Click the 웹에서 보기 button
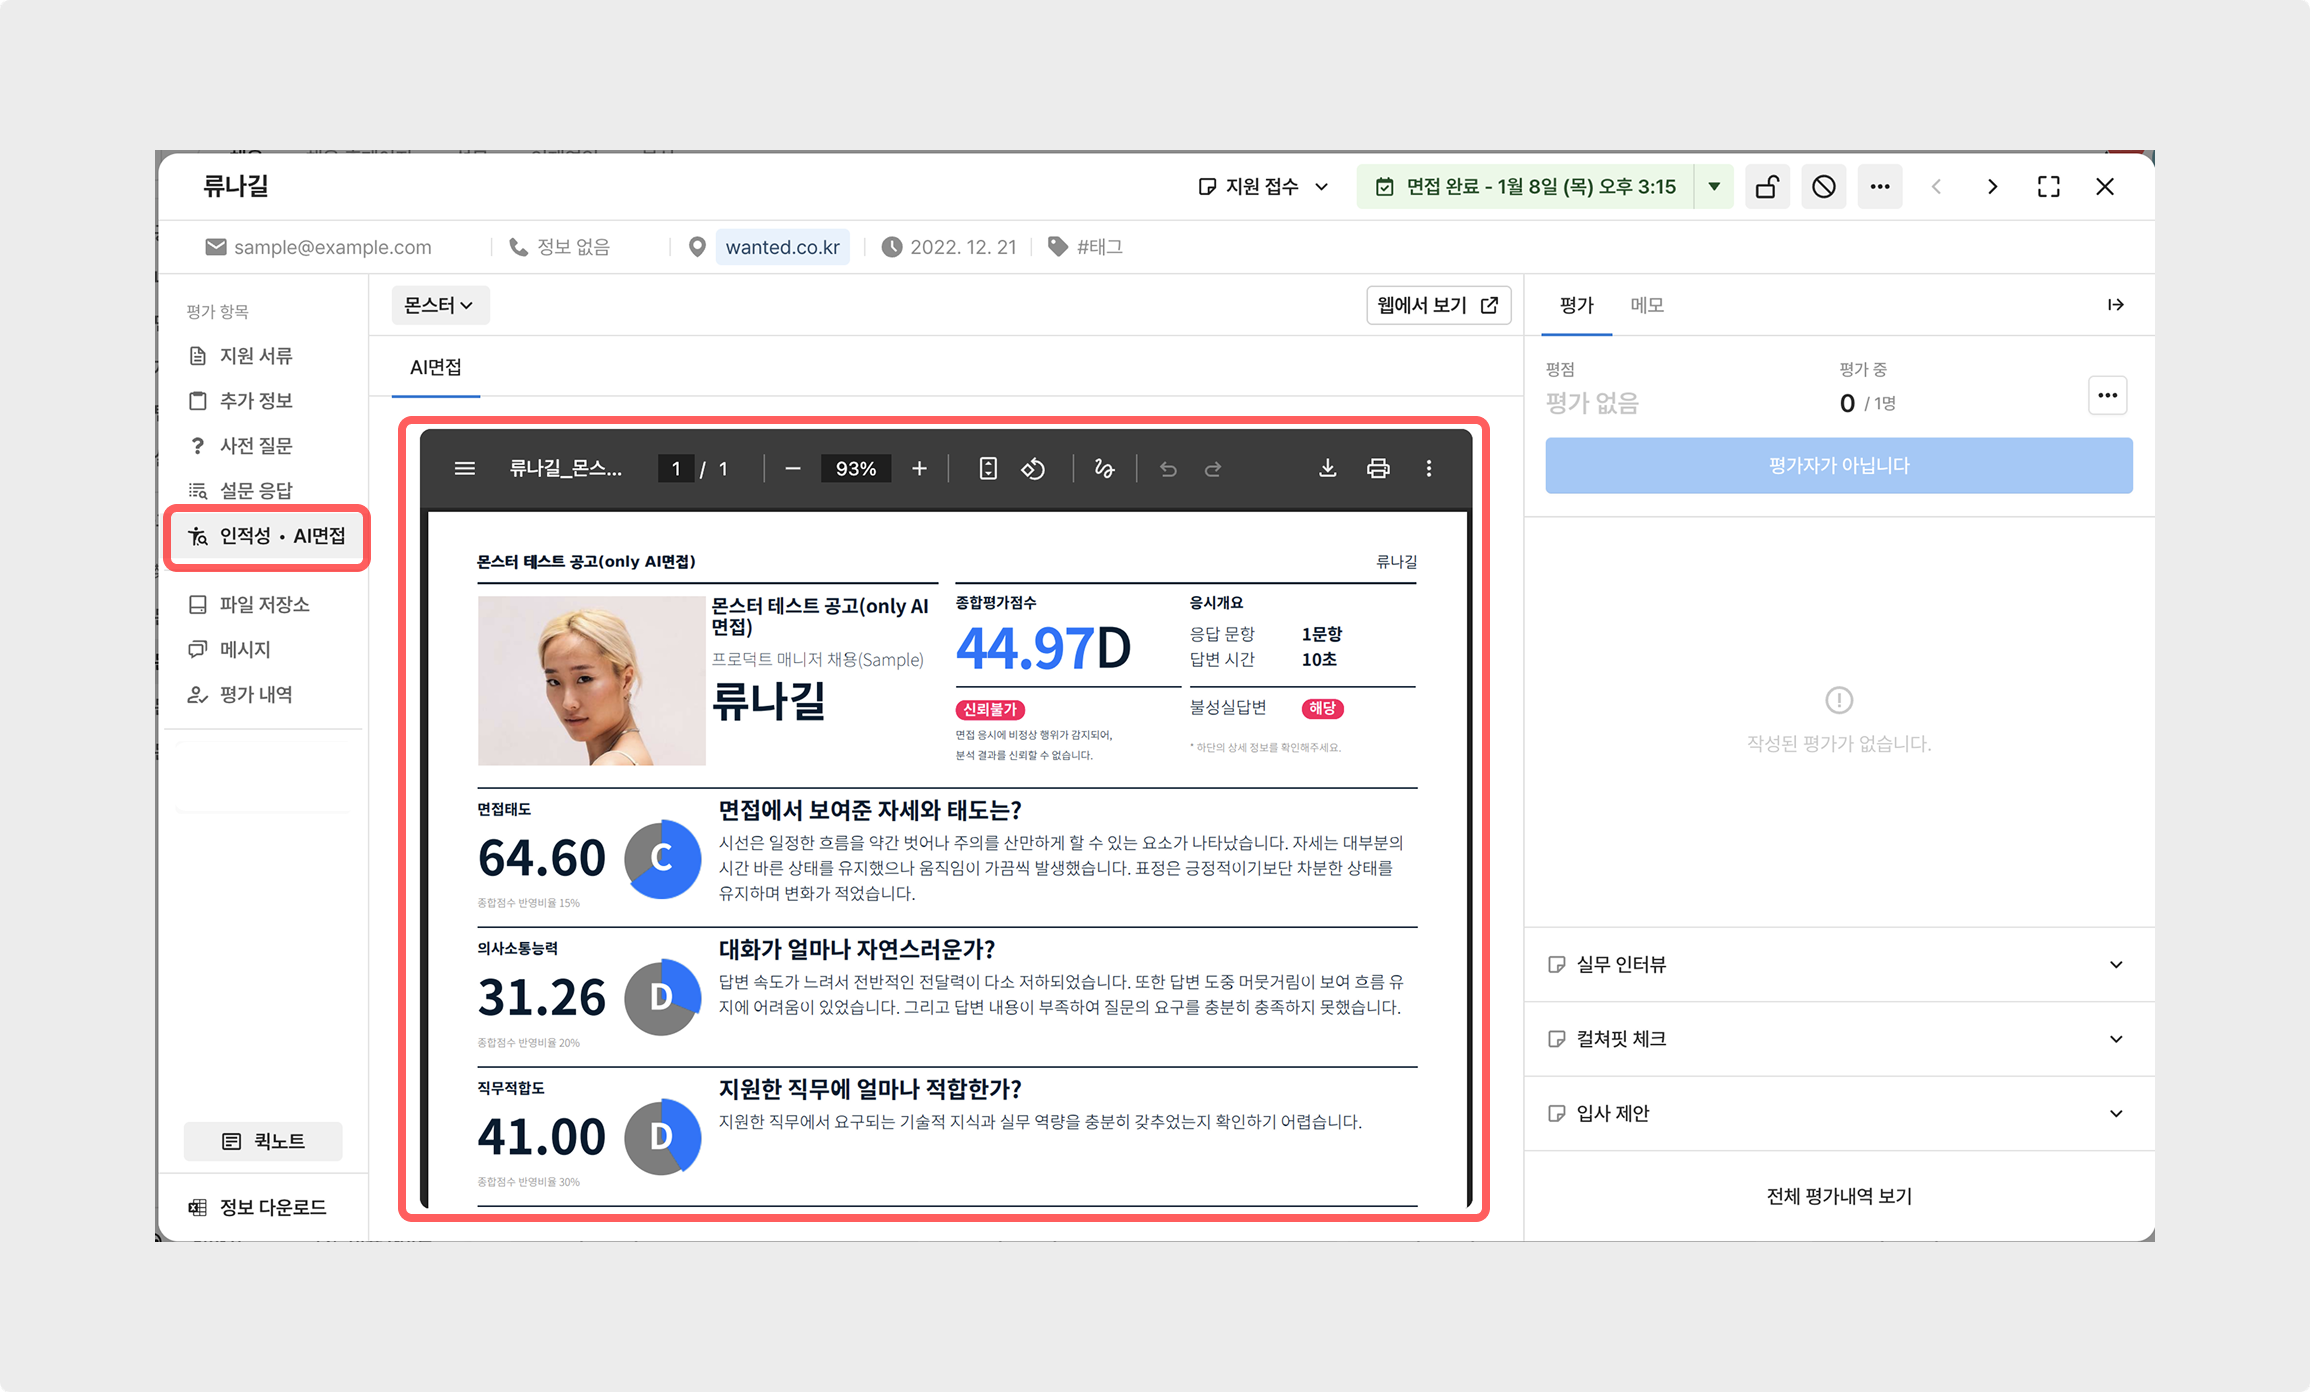The width and height of the screenshot is (2310, 1392). pyautogui.click(x=1437, y=305)
